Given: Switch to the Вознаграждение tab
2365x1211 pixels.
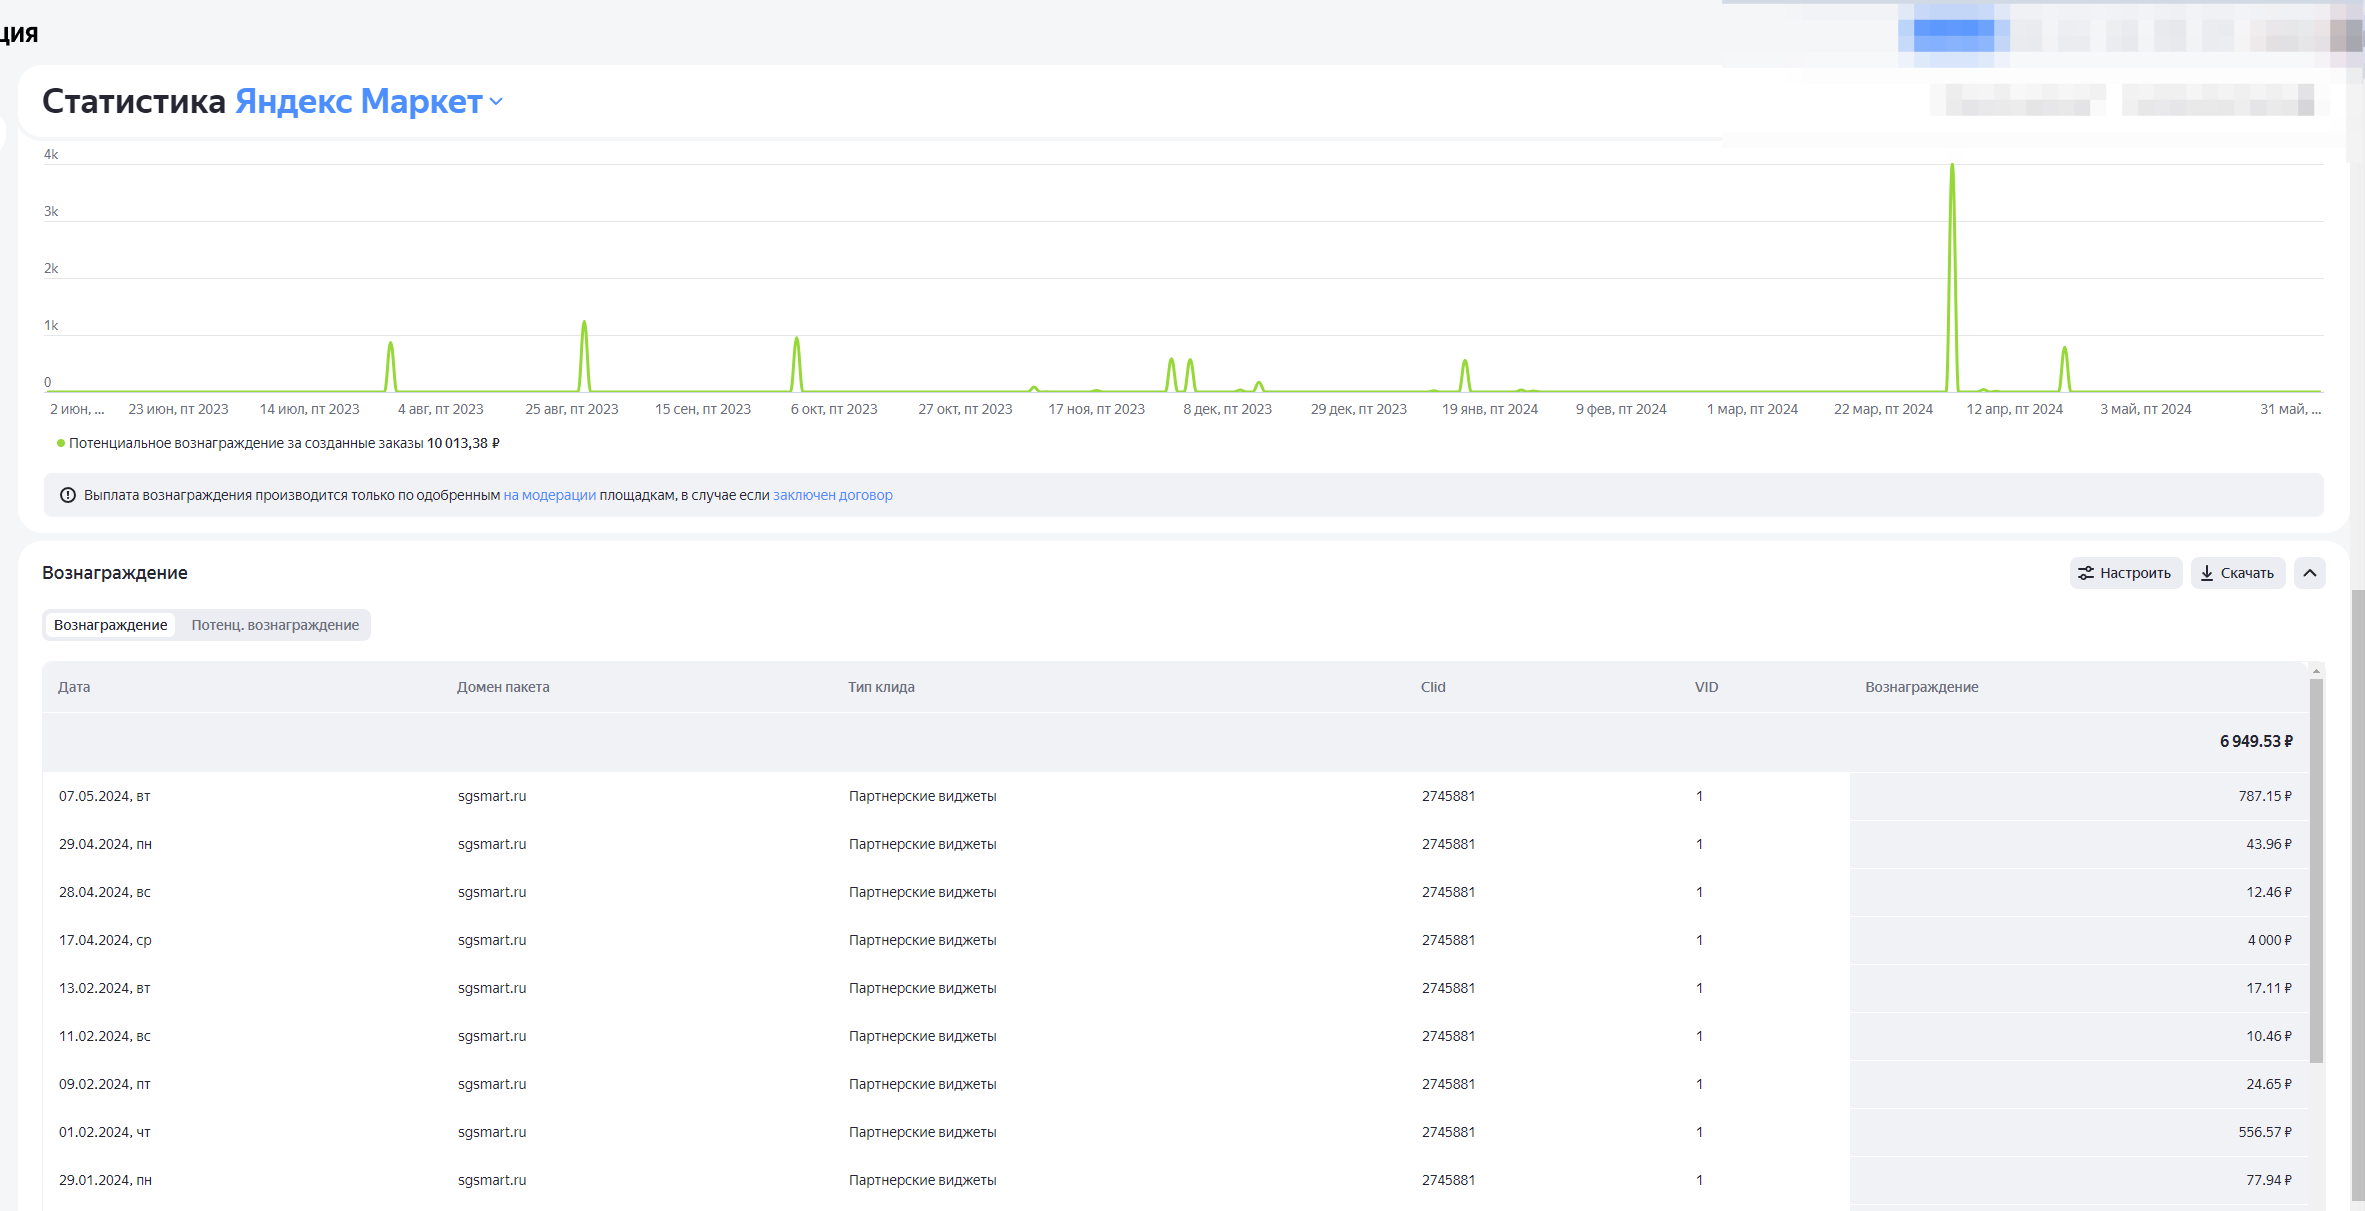Looking at the screenshot, I should click(x=110, y=625).
